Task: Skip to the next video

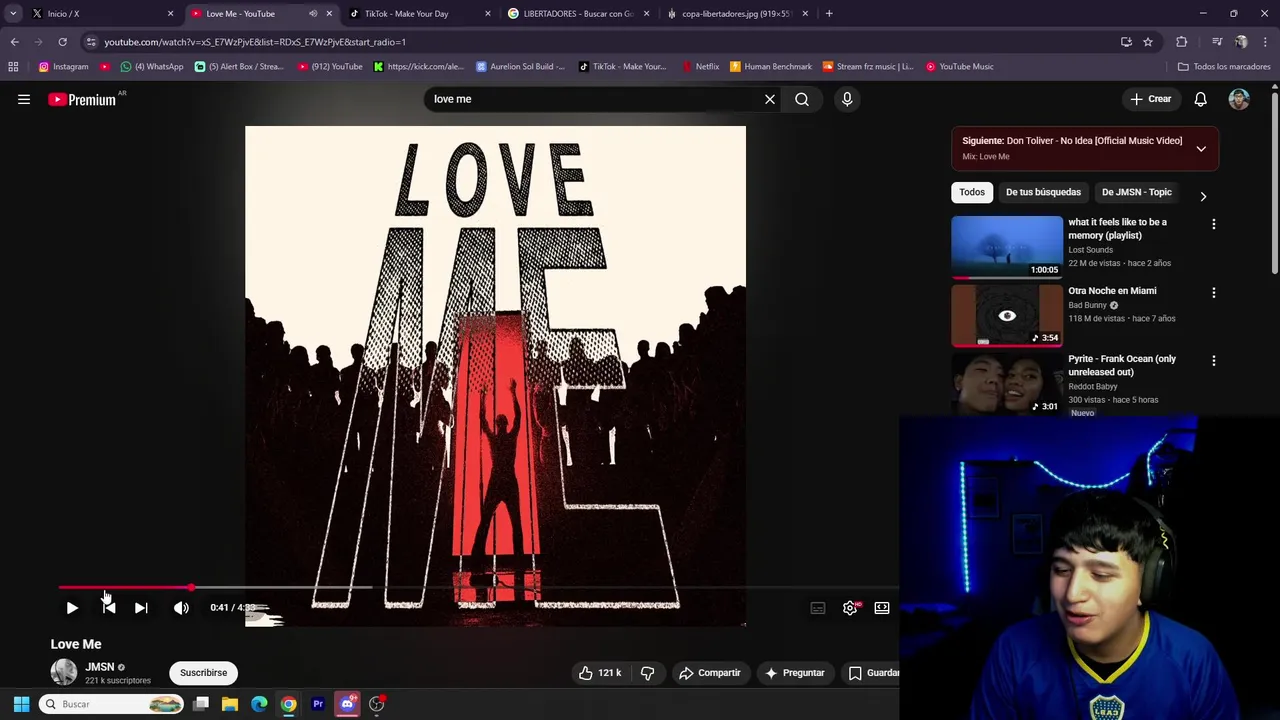Action: coord(141,608)
